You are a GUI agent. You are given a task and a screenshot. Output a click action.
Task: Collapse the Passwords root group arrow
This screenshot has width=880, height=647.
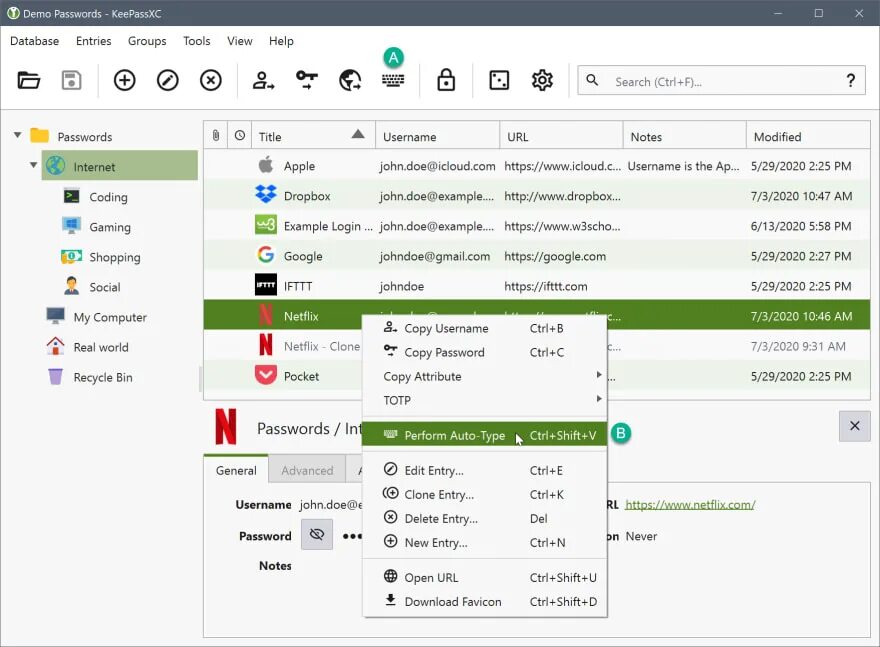(x=17, y=135)
